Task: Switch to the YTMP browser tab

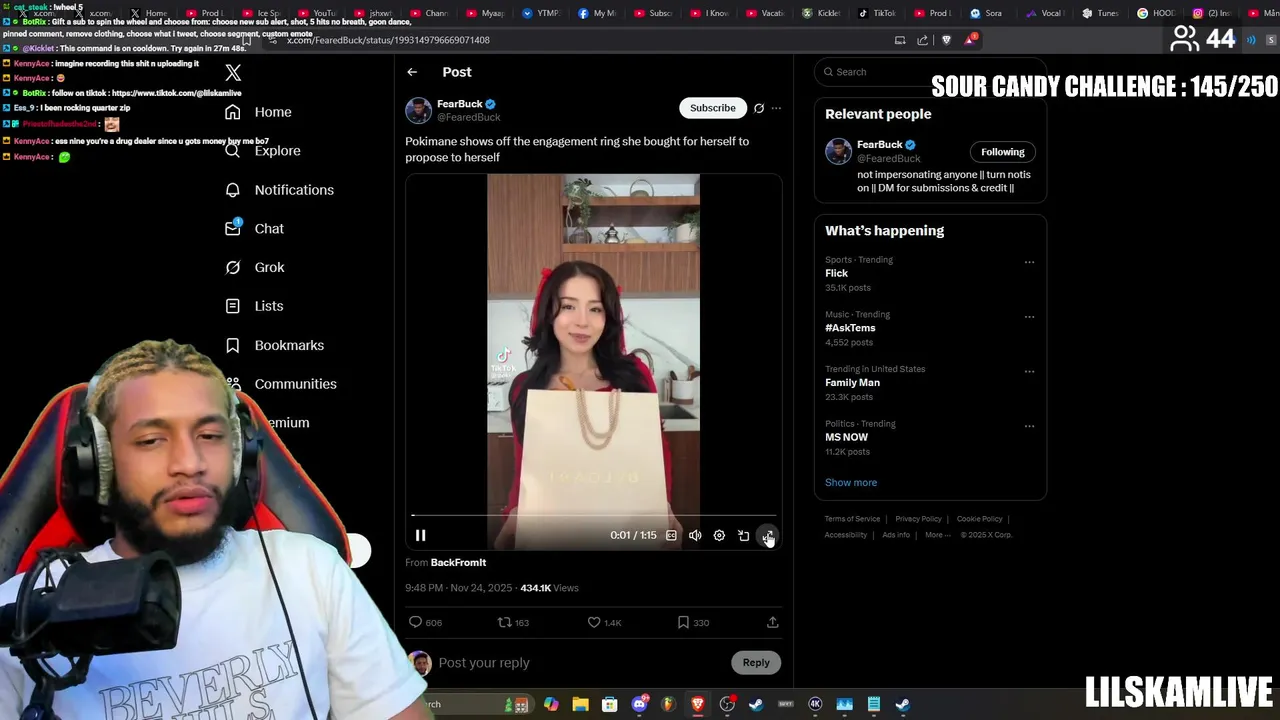Action: 541,13
